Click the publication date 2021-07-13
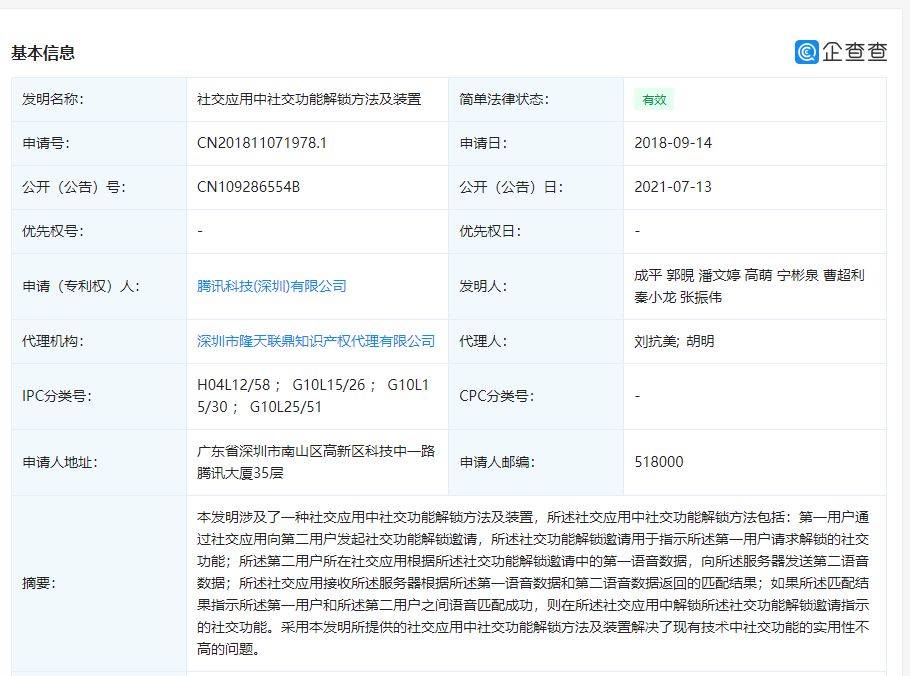910x676 pixels. (x=673, y=187)
